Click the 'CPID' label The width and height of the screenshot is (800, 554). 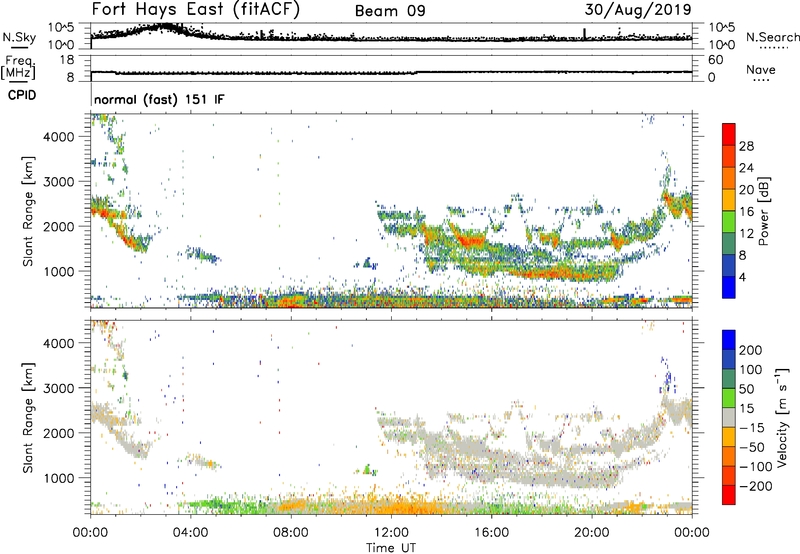[22, 95]
